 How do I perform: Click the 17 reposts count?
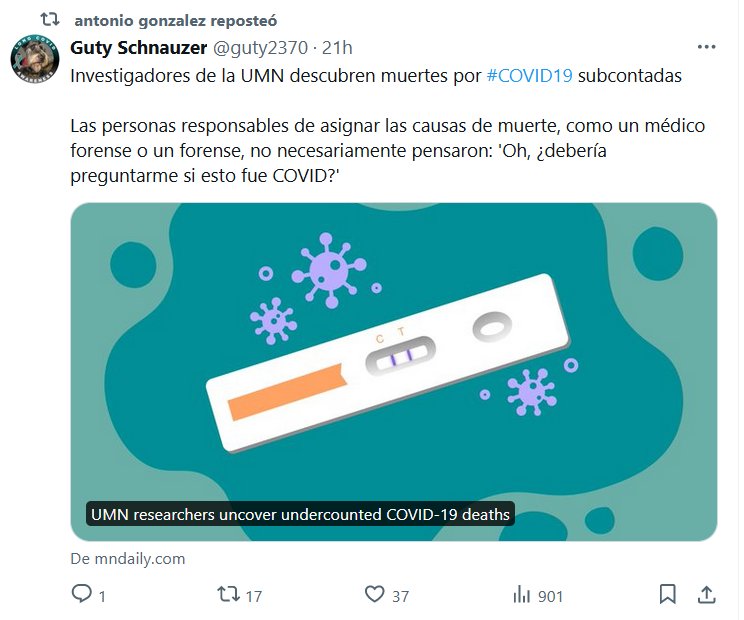[x=254, y=596]
